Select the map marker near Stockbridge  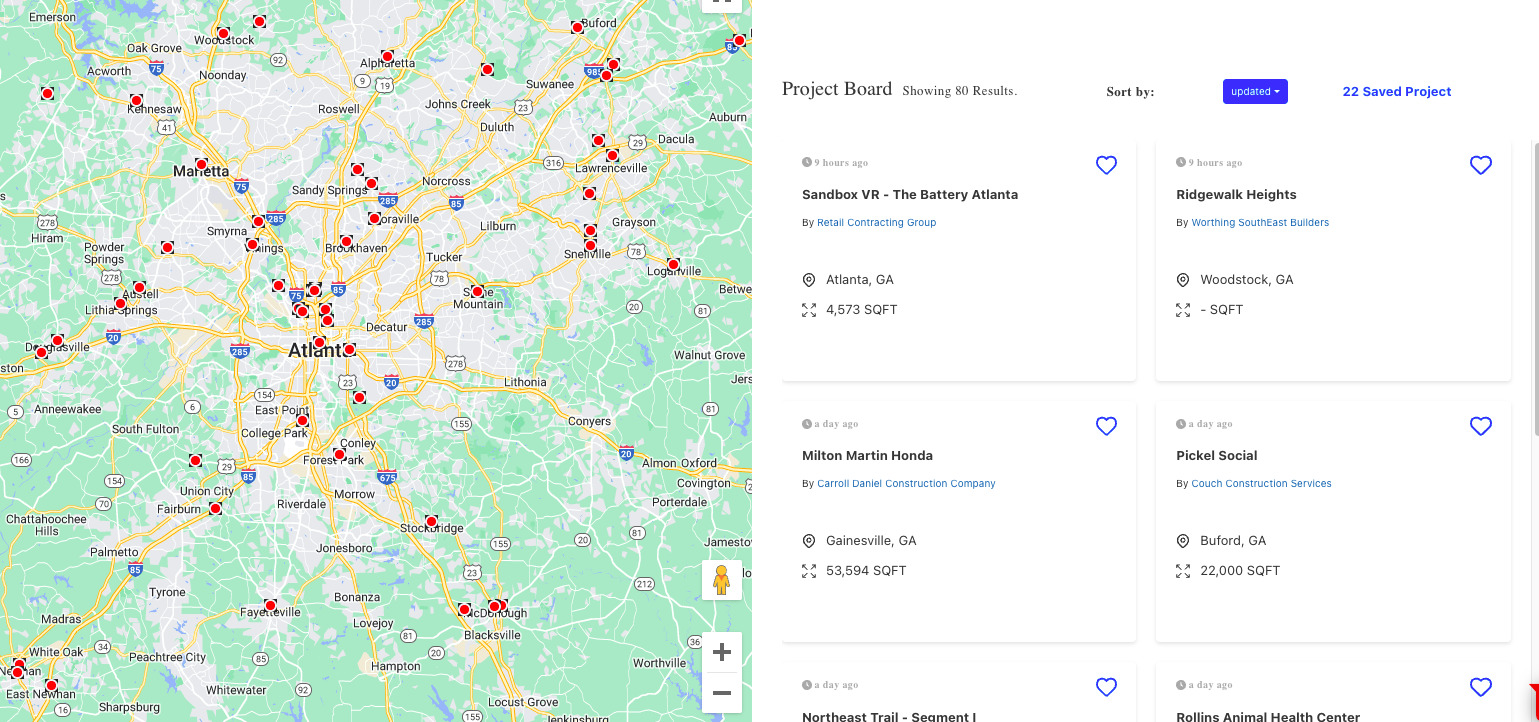pyautogui.click(x=431, y=522)
